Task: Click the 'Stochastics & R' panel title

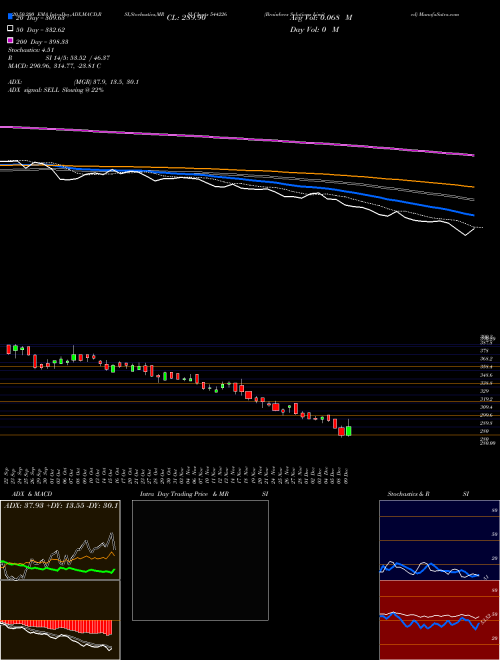Action: point(408,494)
